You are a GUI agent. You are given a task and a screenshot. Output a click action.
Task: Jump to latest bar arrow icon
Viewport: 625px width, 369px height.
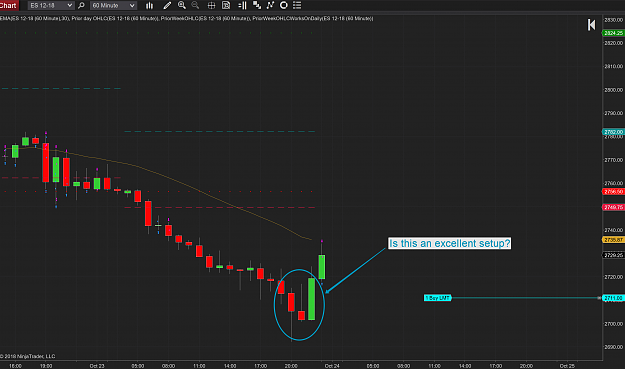592,25
